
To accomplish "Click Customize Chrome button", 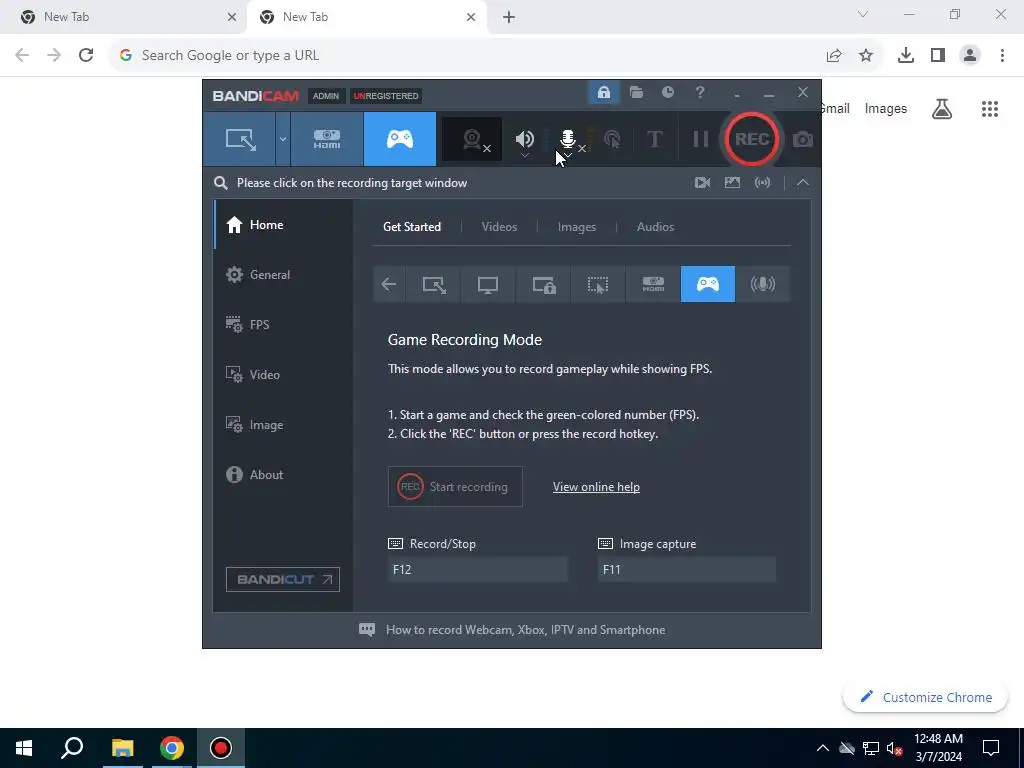I will pyautogui.click(x=925, y=697).
